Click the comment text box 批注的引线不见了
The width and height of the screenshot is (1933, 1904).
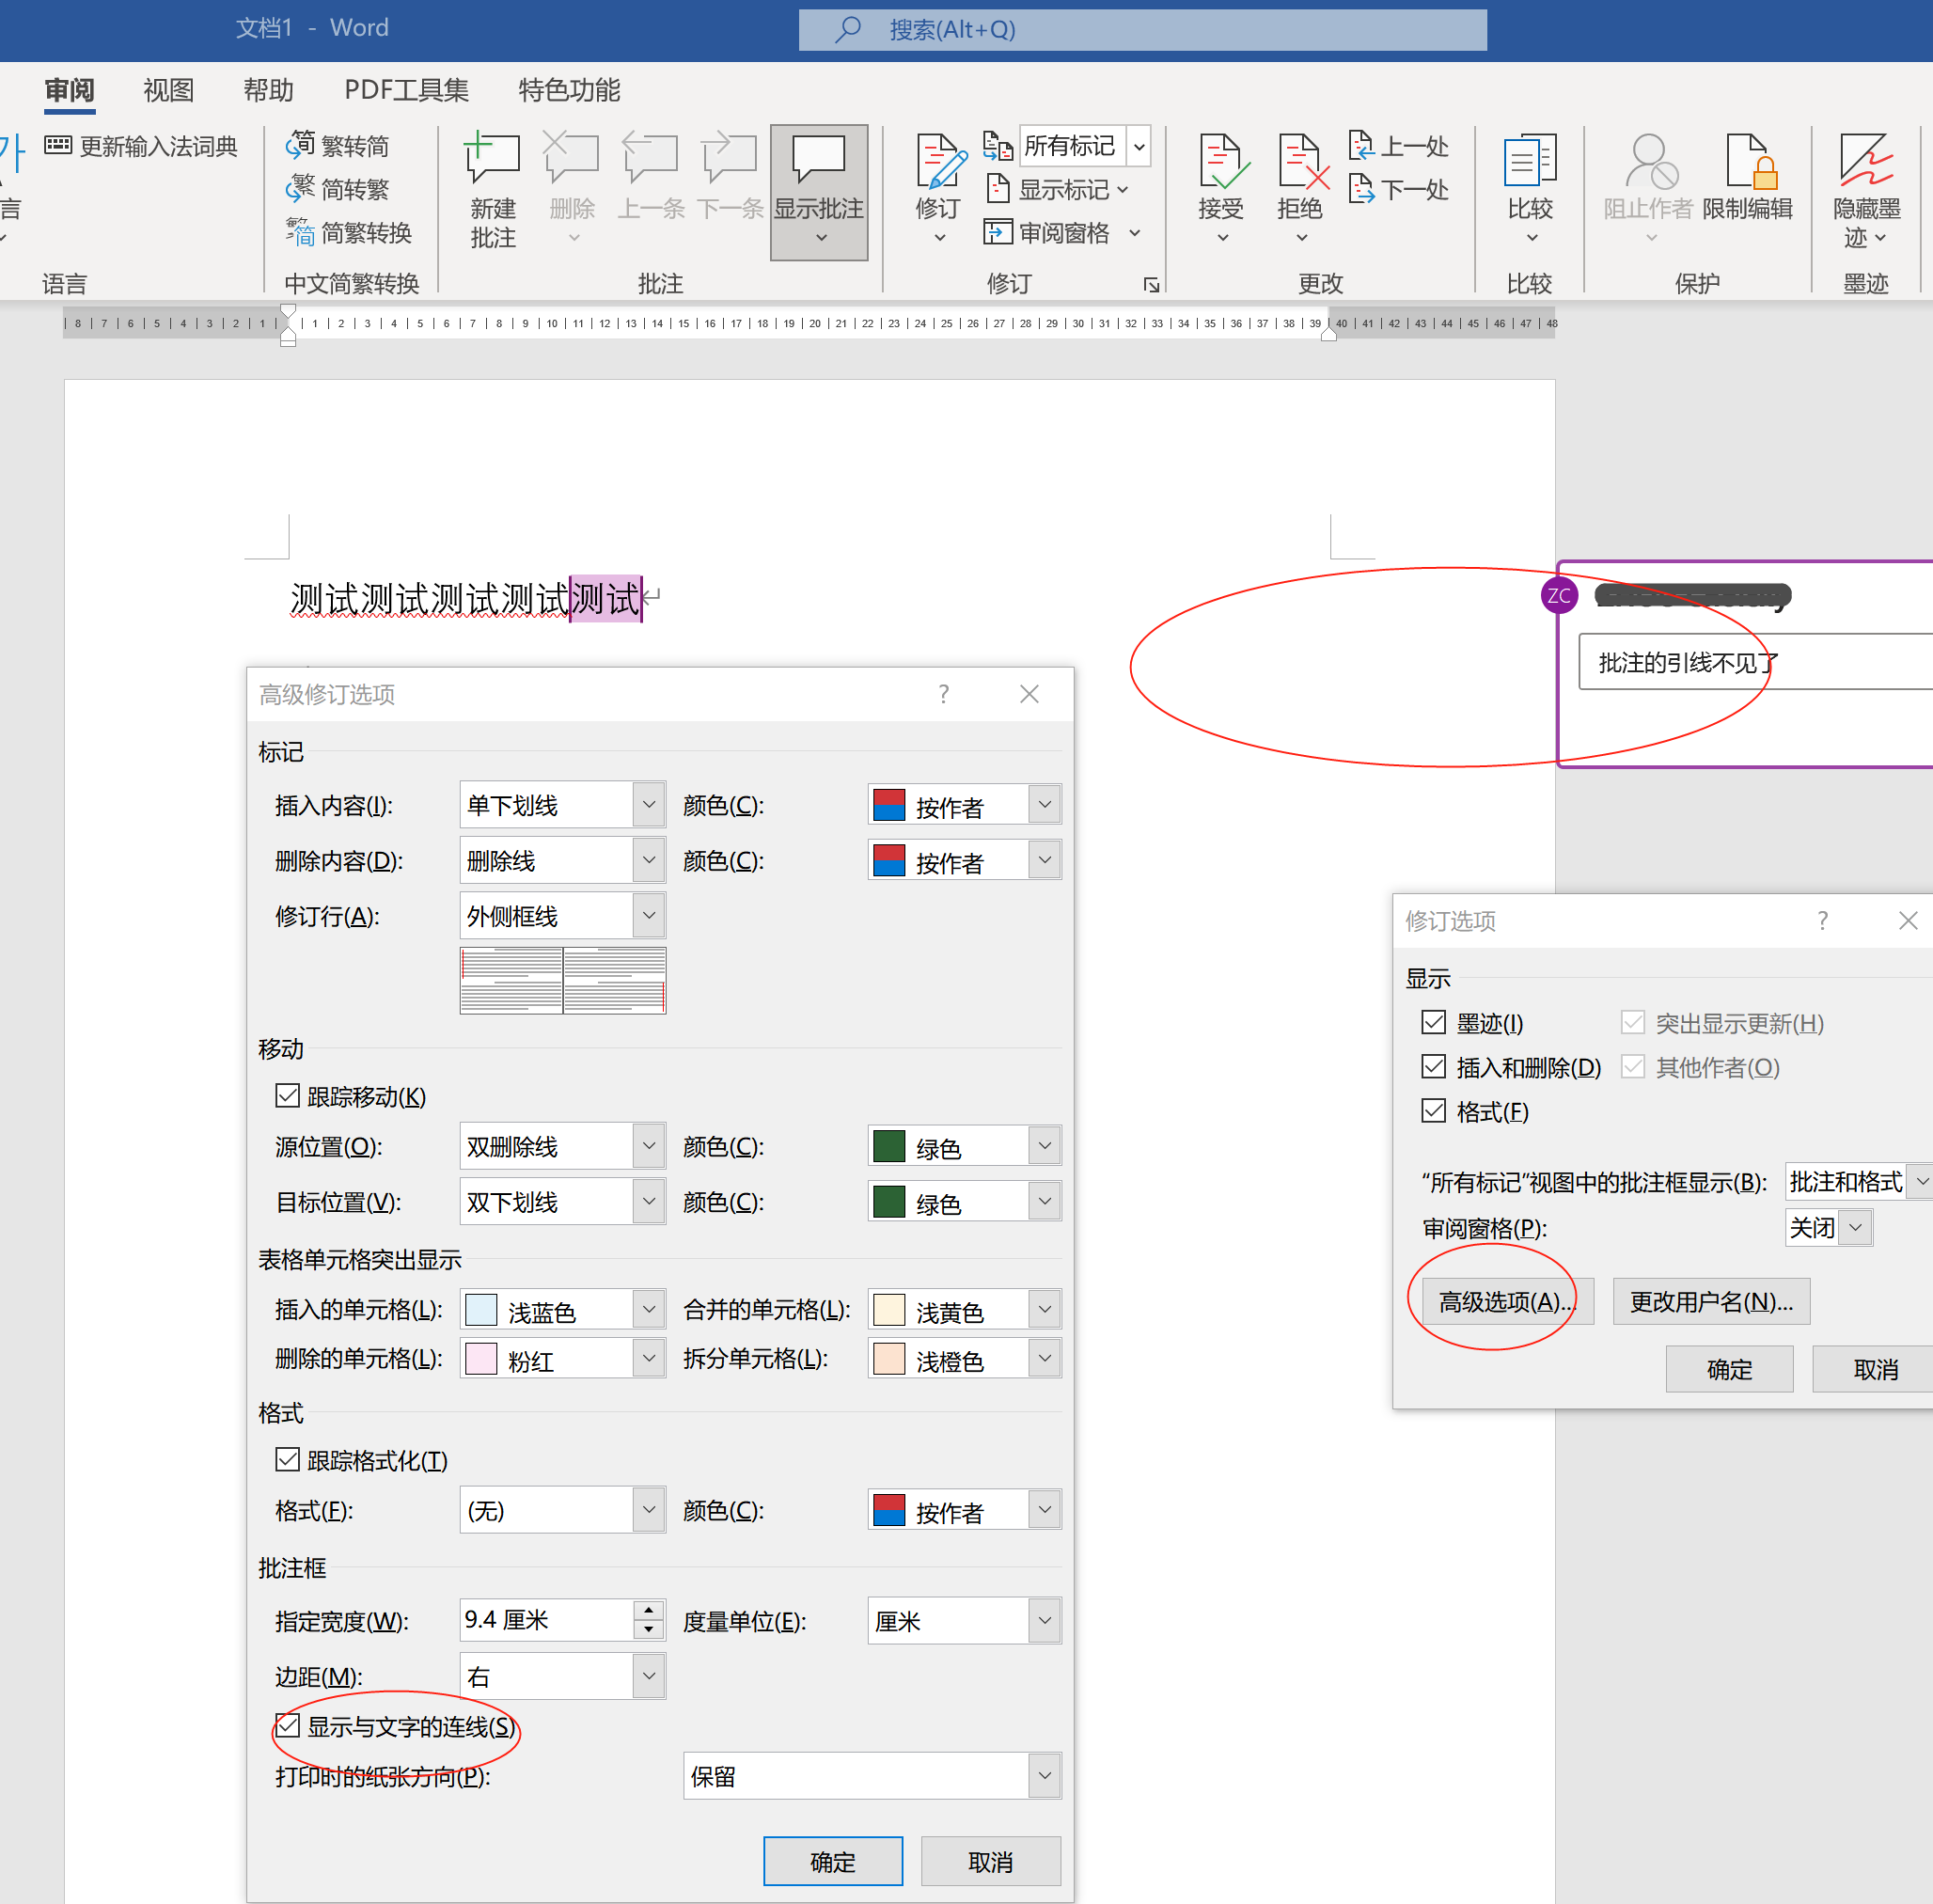pyautogui.click(x=1755, y=661)
